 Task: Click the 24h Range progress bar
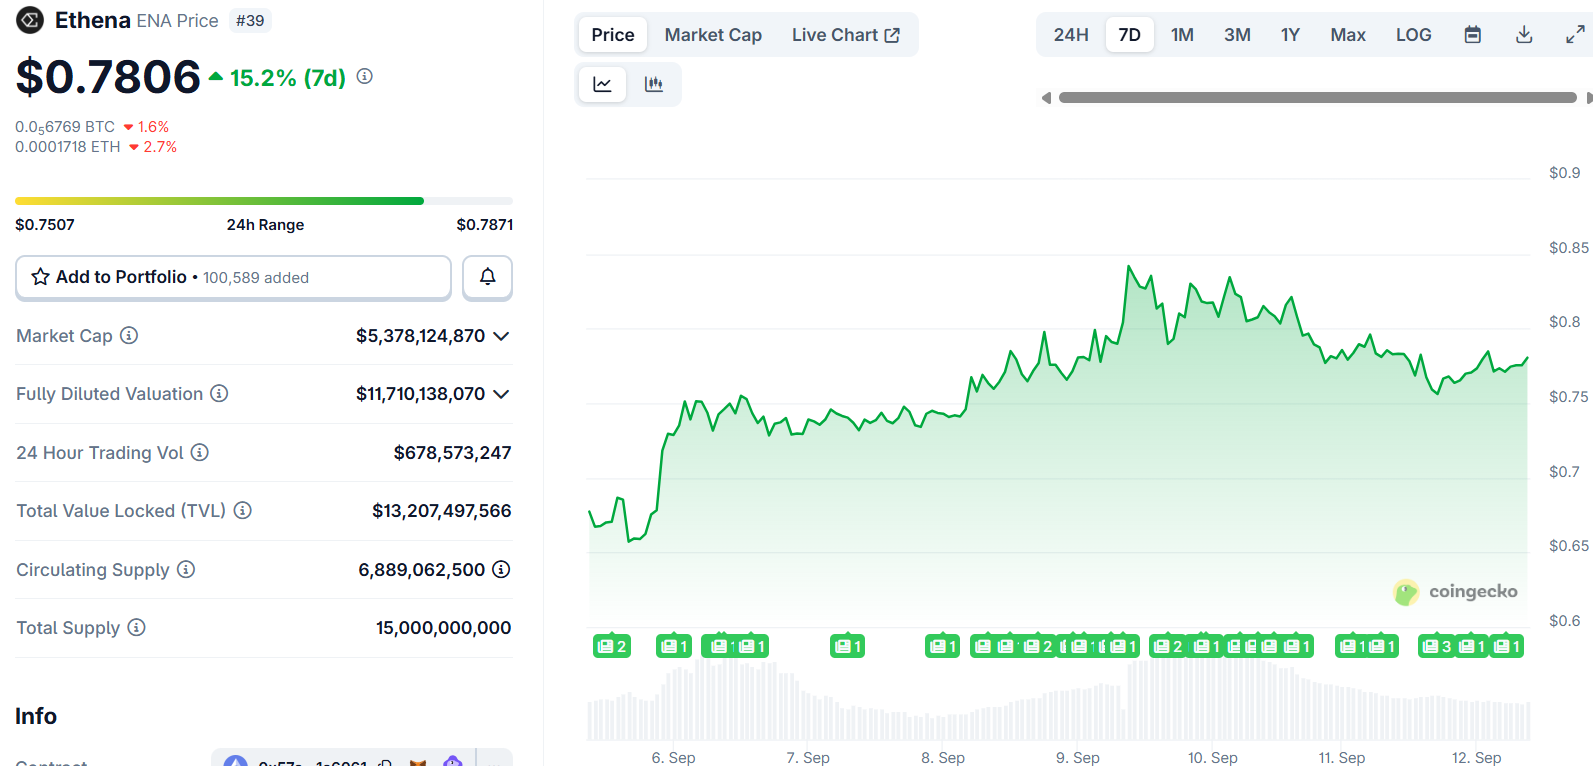pyautogui.click(x=264, y=201)
